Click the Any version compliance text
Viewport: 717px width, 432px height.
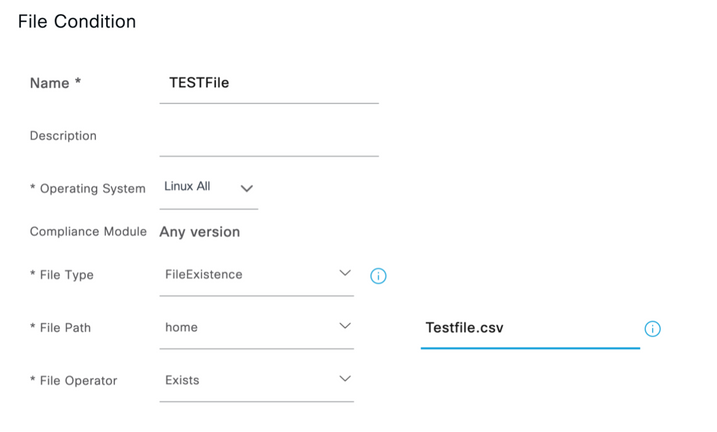pyautogui.click(x=199, y=232)
